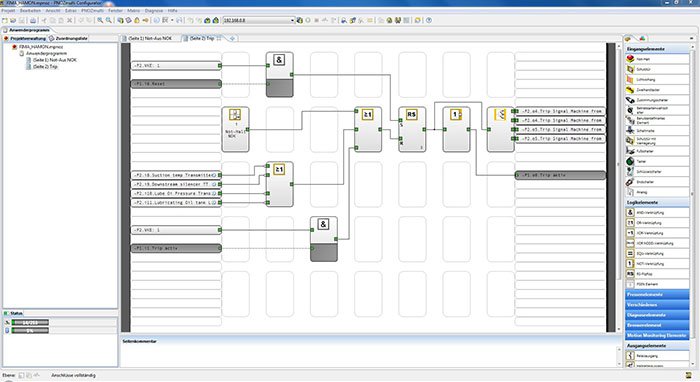Pick the OR-Verknüpfung logic element
700x382 pixels.
[657, 223]
